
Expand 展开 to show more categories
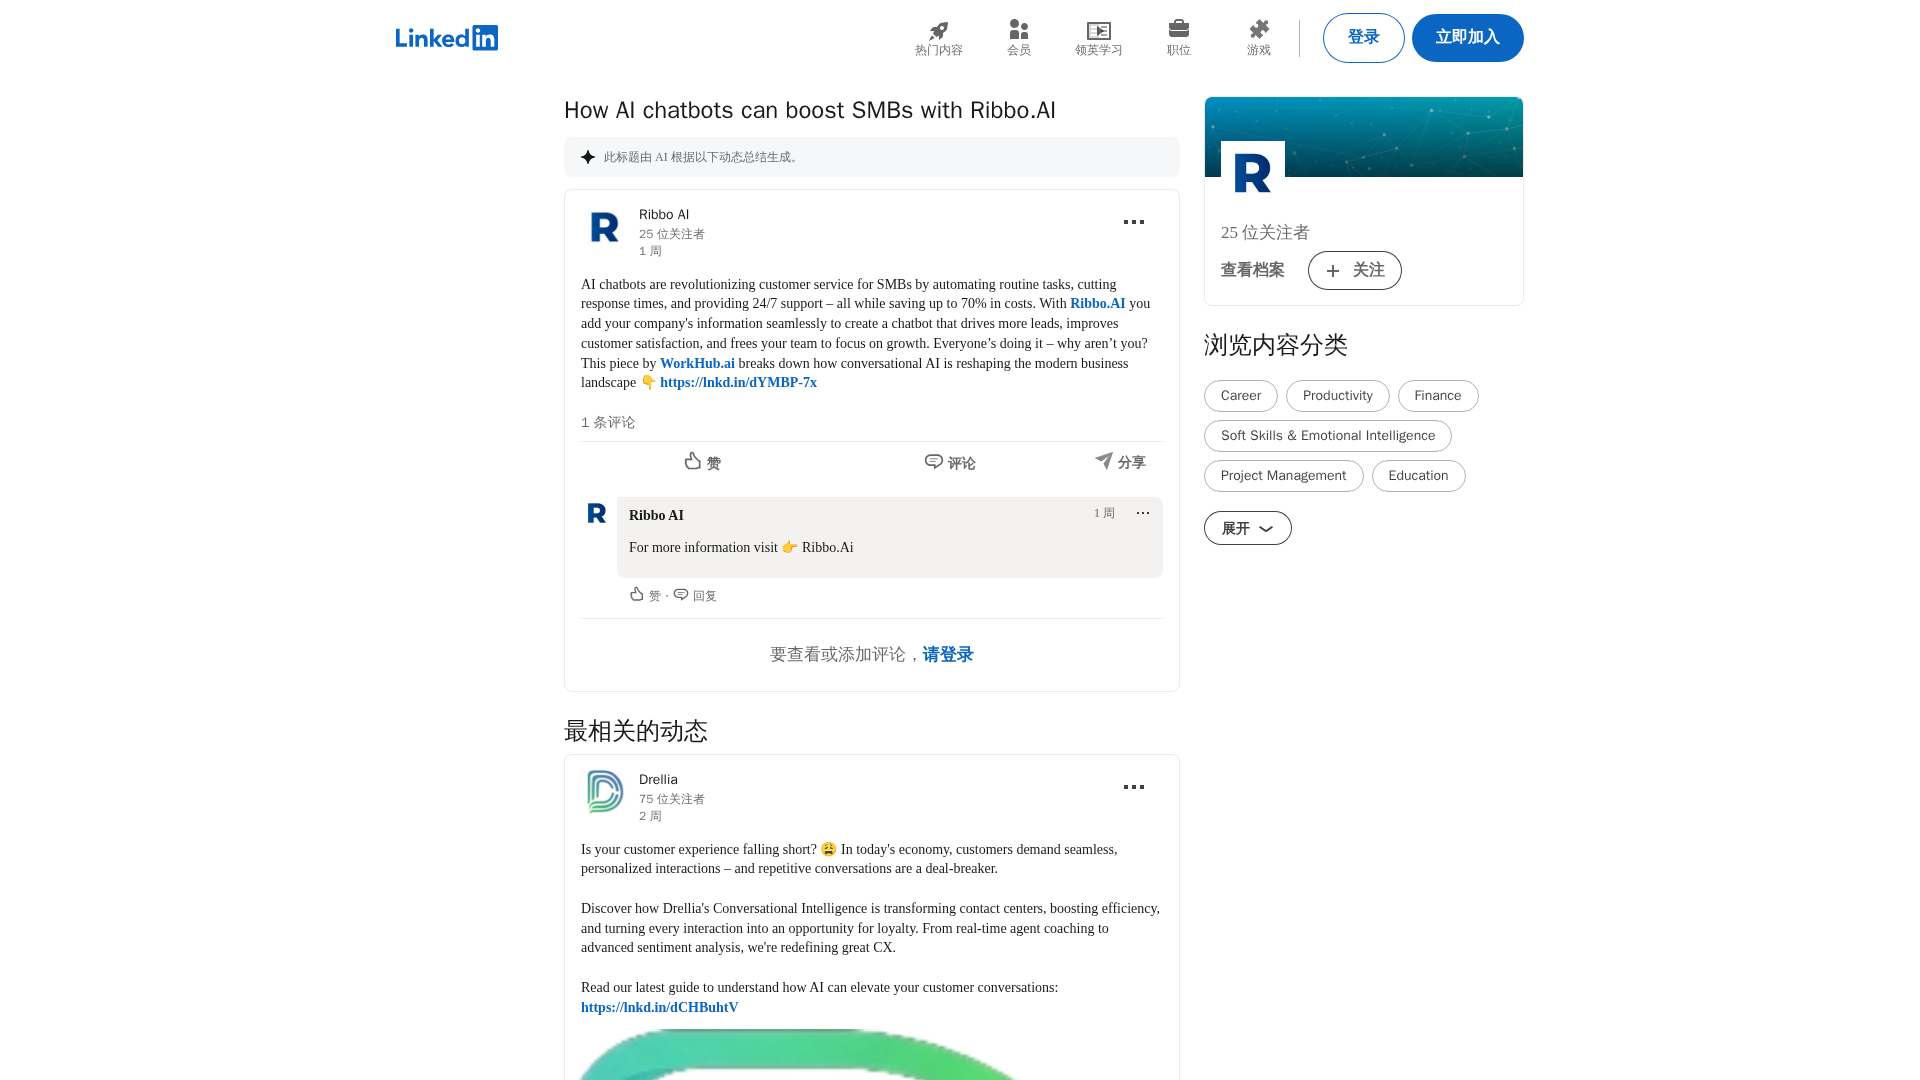click(x=1247, y=528)
